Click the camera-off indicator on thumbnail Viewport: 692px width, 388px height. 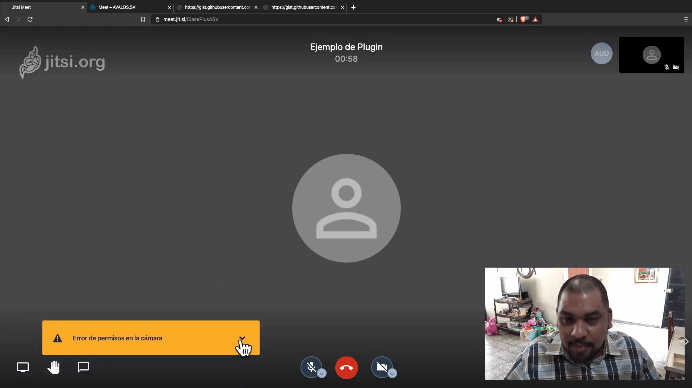tap(676, 67)
